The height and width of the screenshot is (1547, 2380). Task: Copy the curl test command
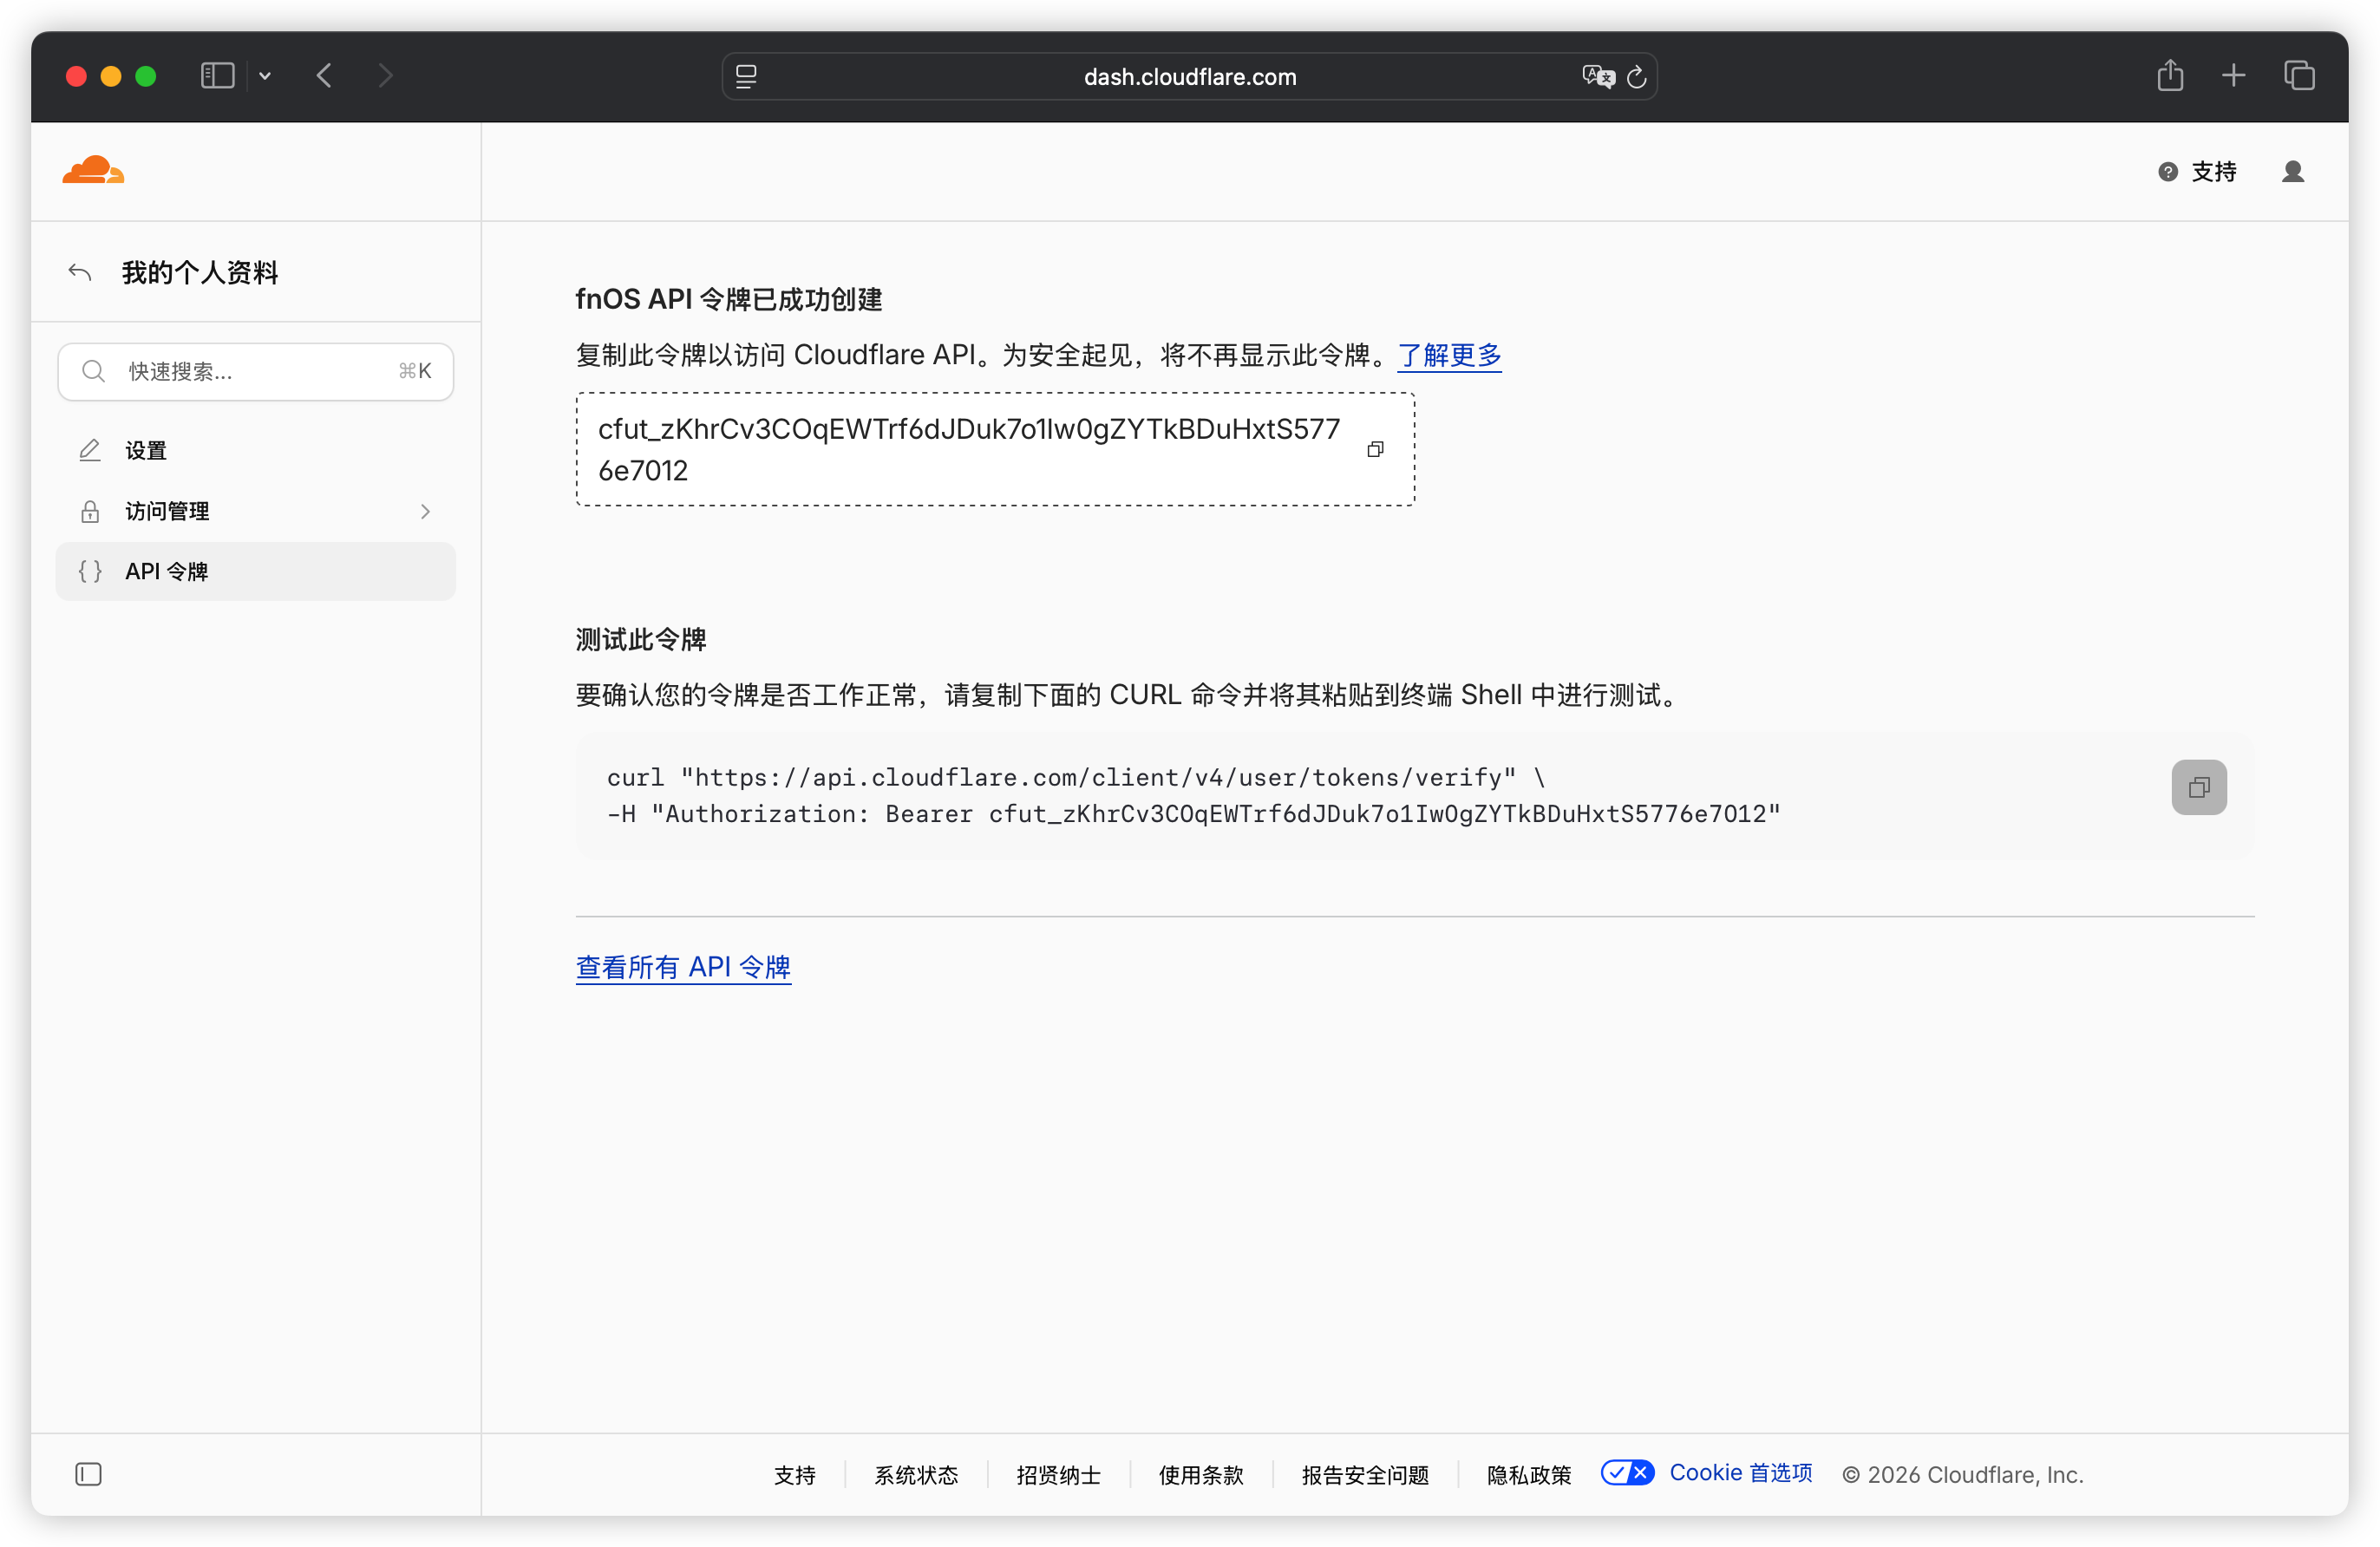tap(2198, 787)
